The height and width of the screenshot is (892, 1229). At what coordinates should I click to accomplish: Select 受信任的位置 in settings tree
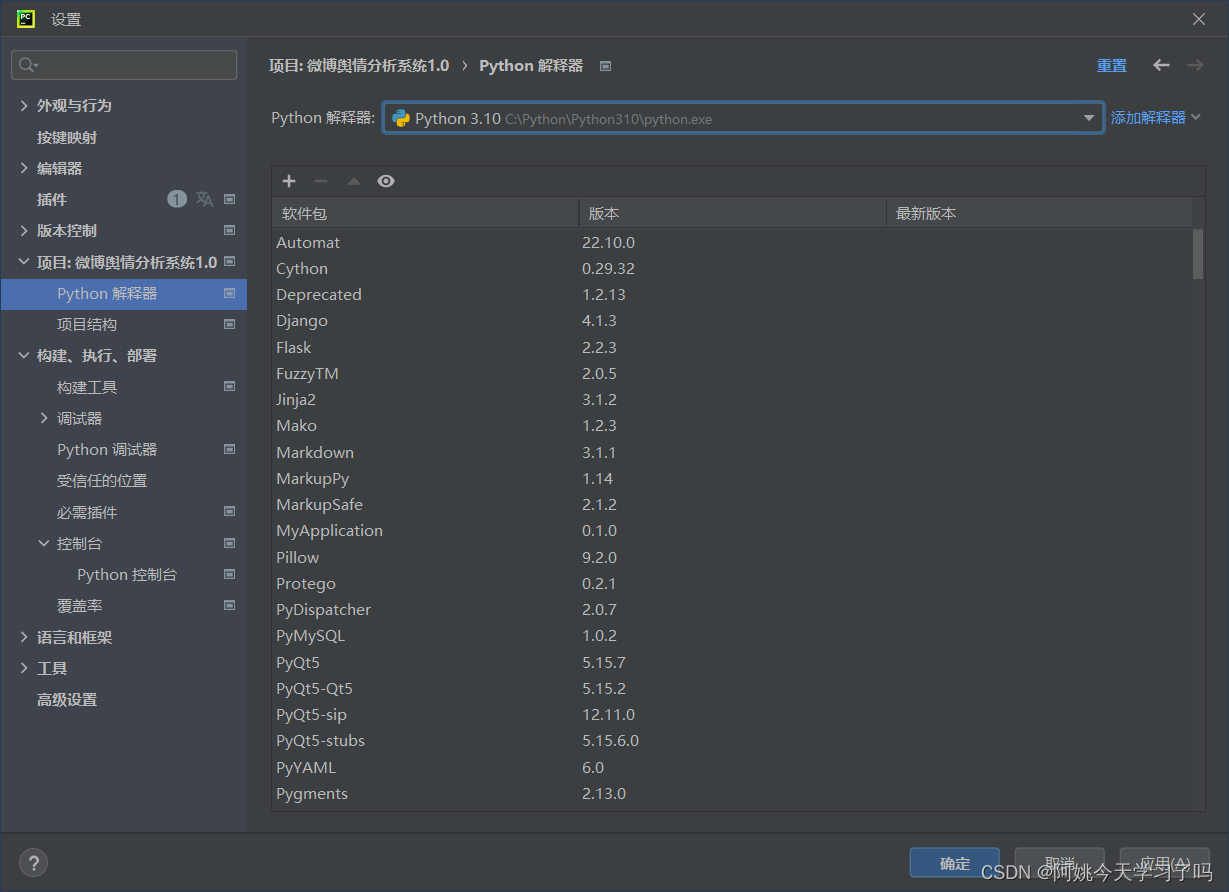coord(102,480)
